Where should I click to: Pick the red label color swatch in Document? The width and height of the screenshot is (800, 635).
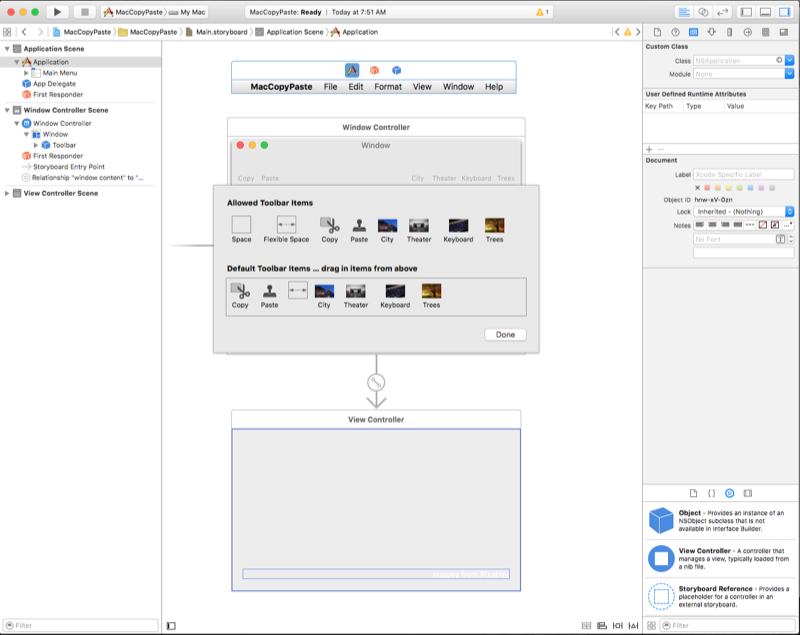pyautogui.click(x=707, y=188)
